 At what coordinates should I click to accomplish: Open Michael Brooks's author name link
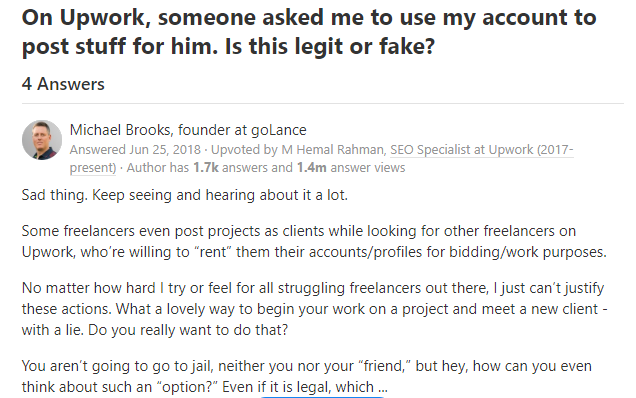click(120, 130)
